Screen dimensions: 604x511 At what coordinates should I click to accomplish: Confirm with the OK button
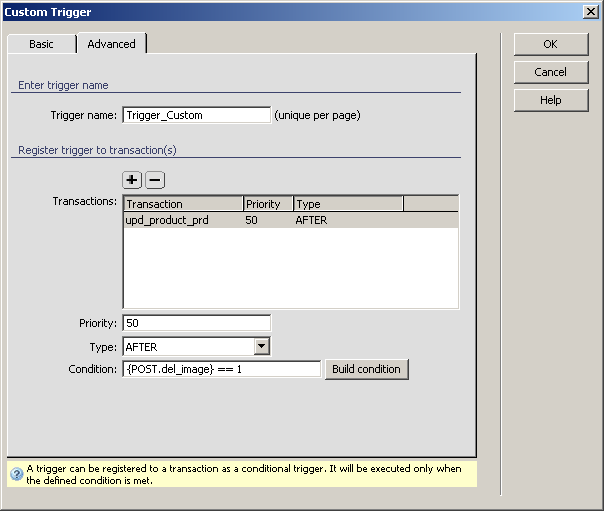(x=550, y=44)
